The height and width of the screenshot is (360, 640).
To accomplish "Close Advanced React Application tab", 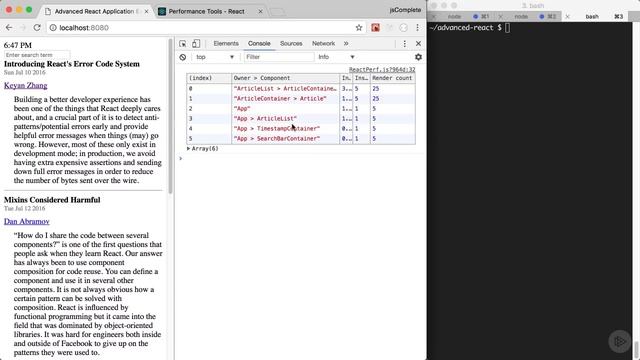I will pos(146,11).
